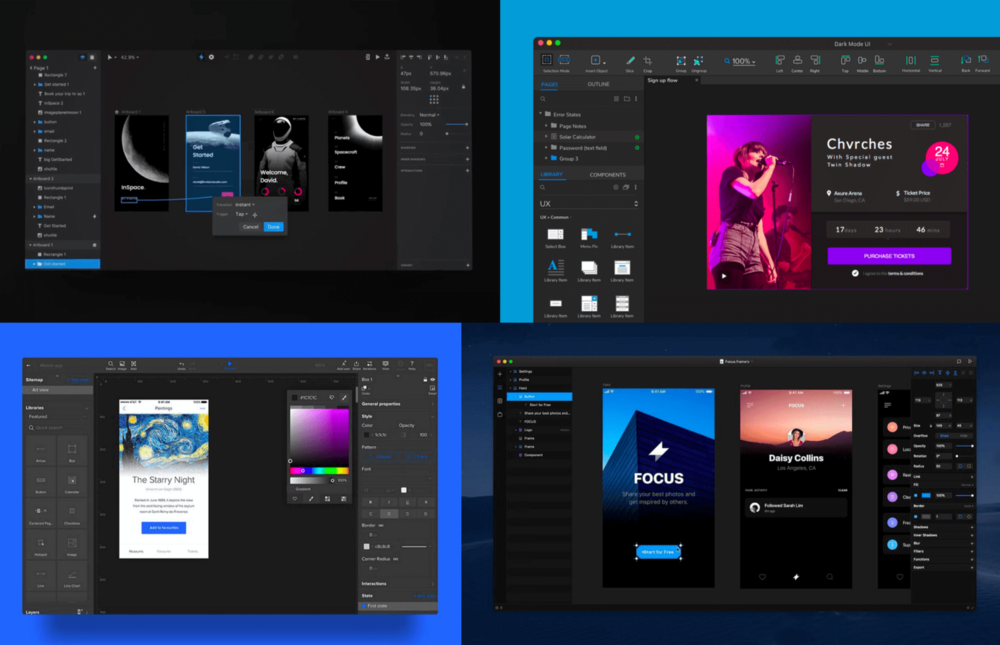This screenshot has height=645, width=1000.
Task: Click the Insert Object tool
Action: (596, 61)
